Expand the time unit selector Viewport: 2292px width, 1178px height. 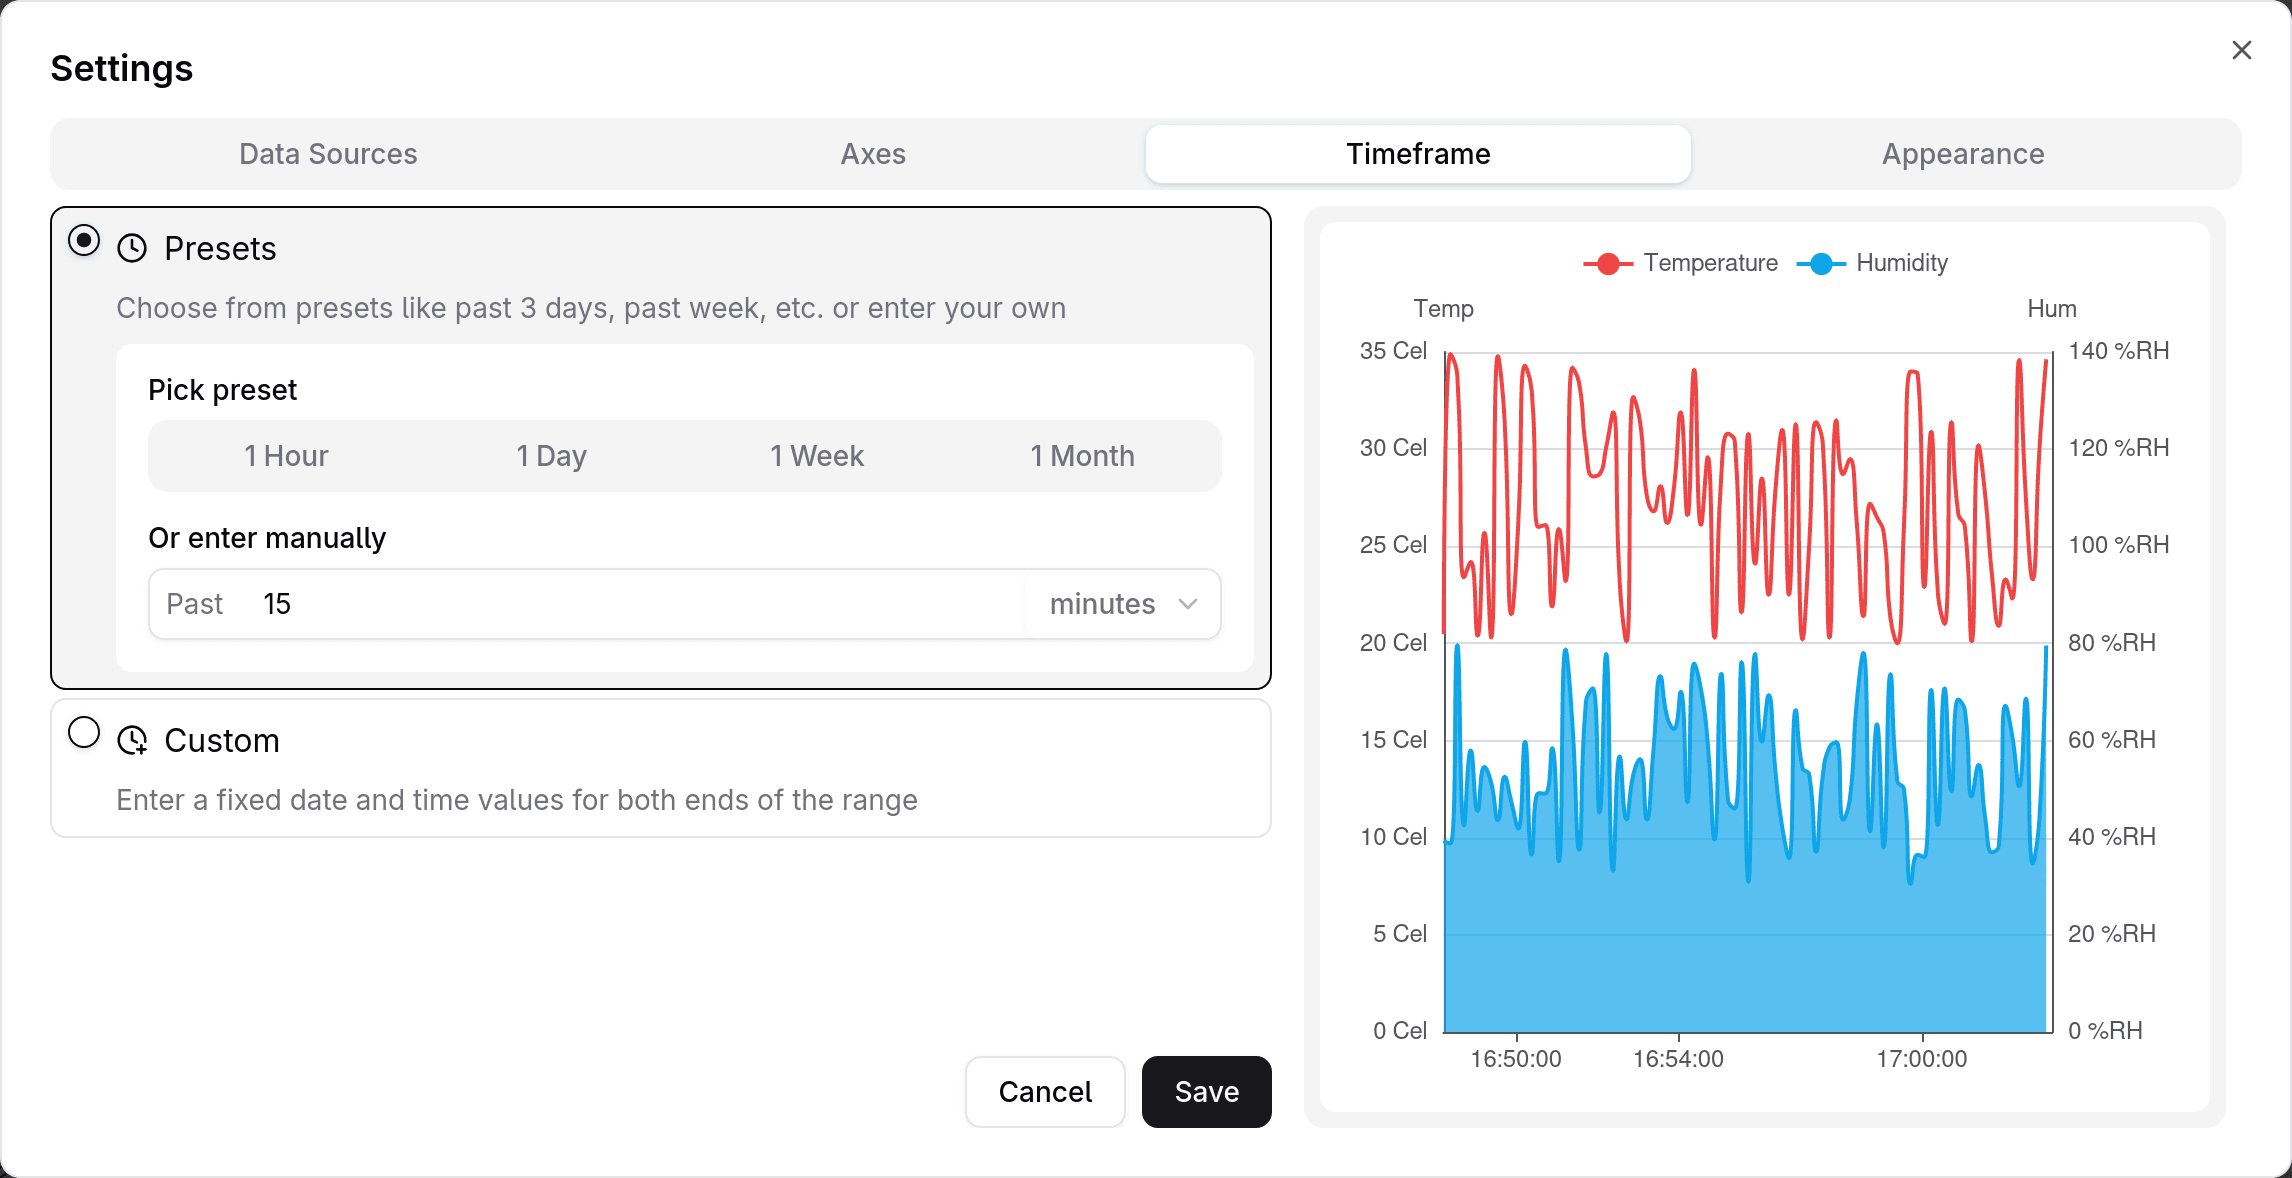[x=1121, y=604]
